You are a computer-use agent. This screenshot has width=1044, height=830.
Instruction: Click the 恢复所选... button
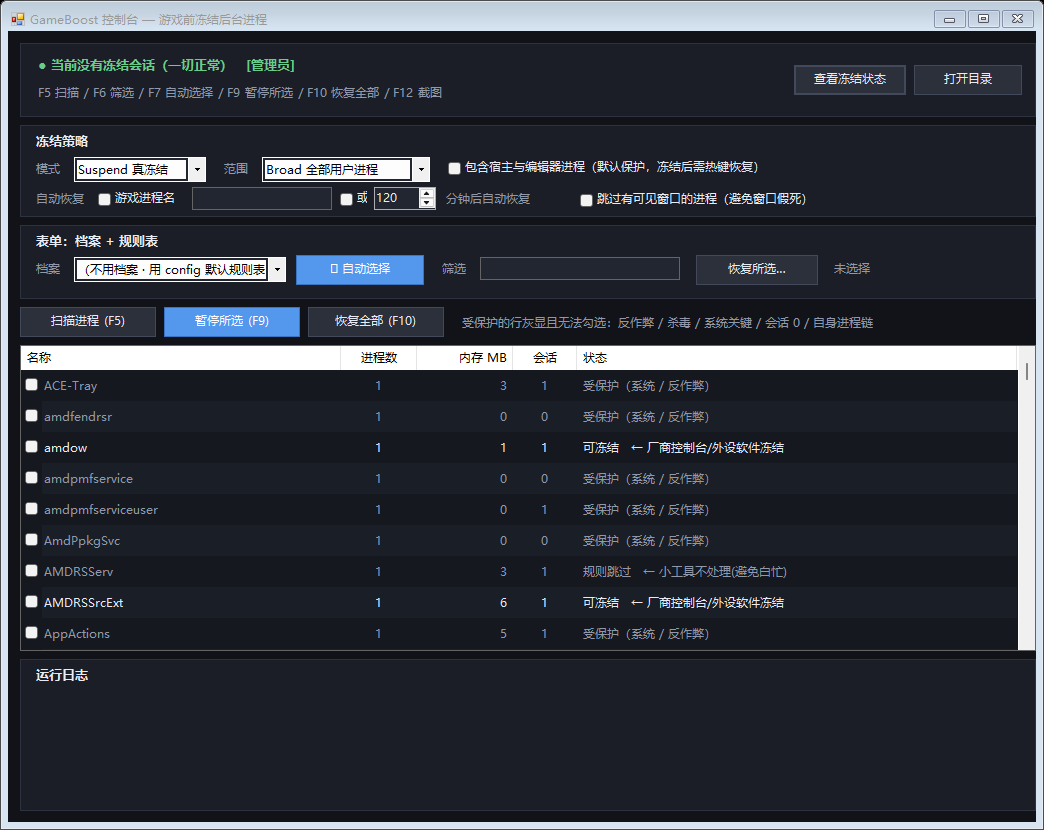[756, 270]
